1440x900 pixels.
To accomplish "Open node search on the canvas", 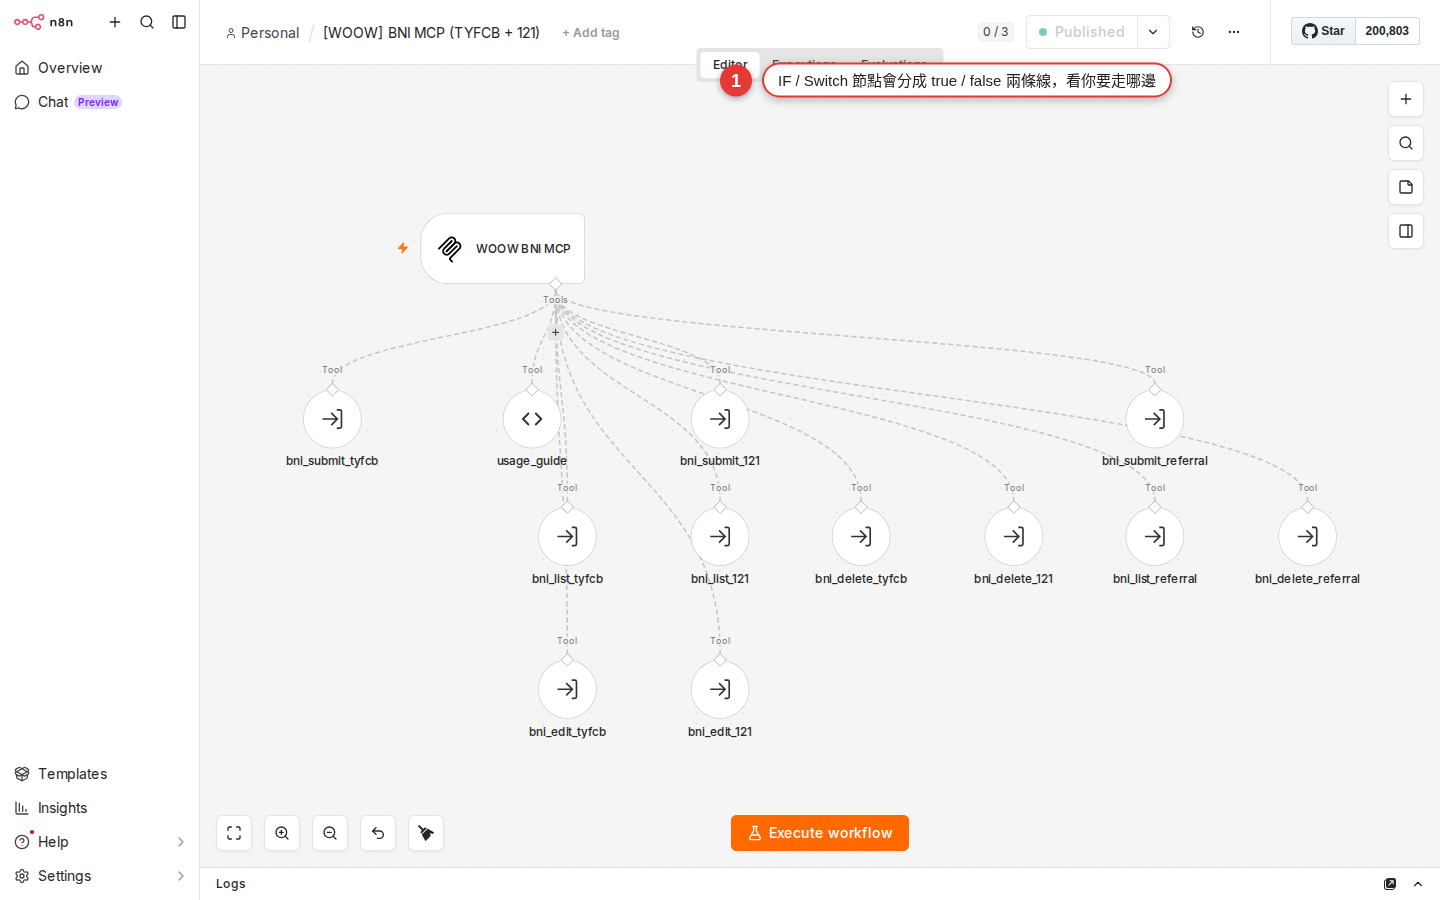I will pos(1406,143).
